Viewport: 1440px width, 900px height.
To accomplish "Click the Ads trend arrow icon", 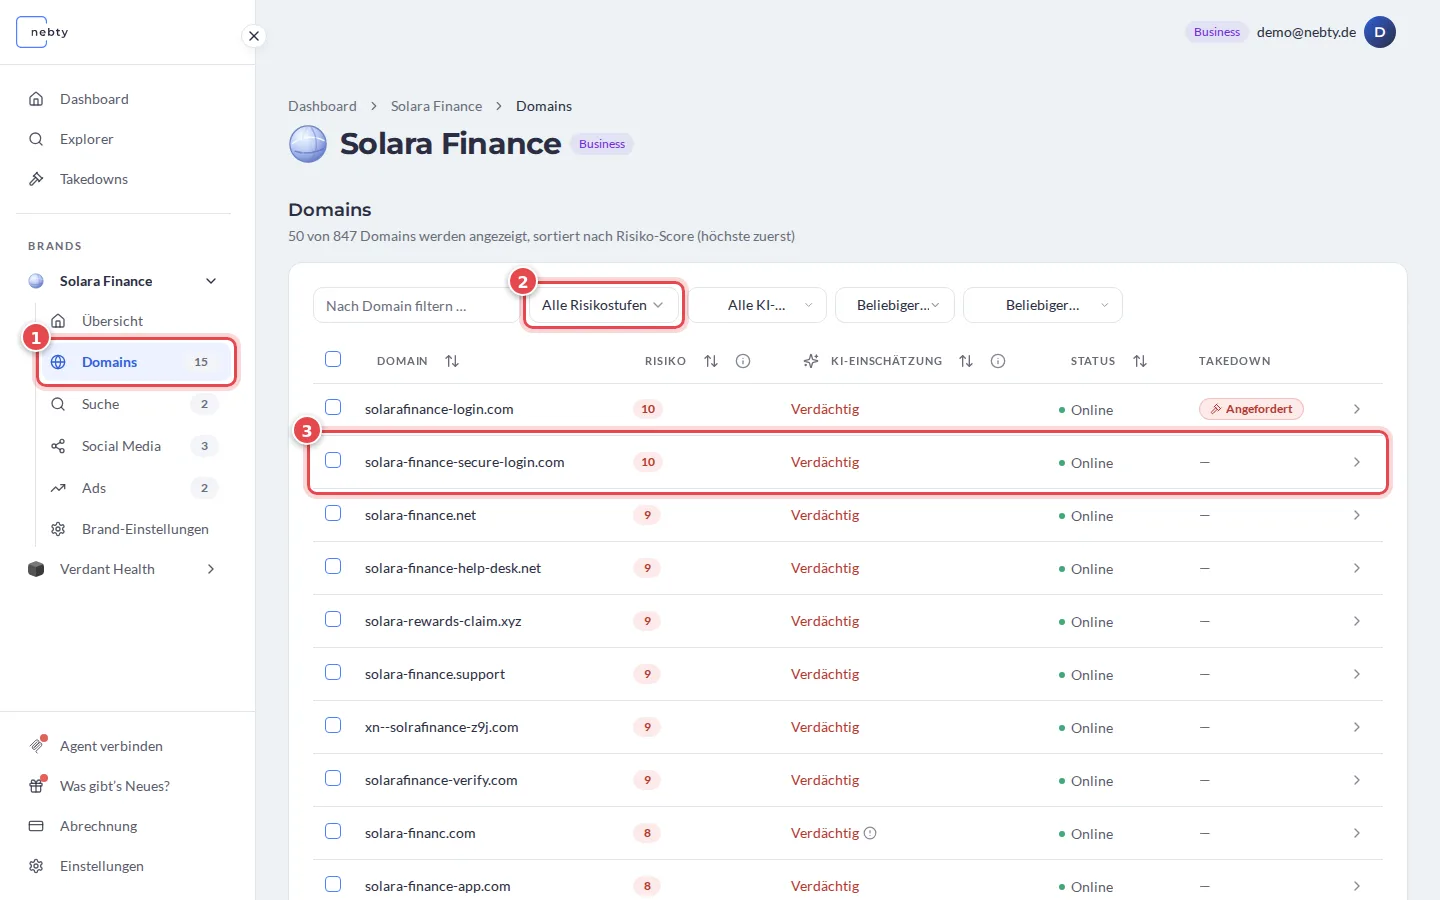I will click(x=58, y=488).
